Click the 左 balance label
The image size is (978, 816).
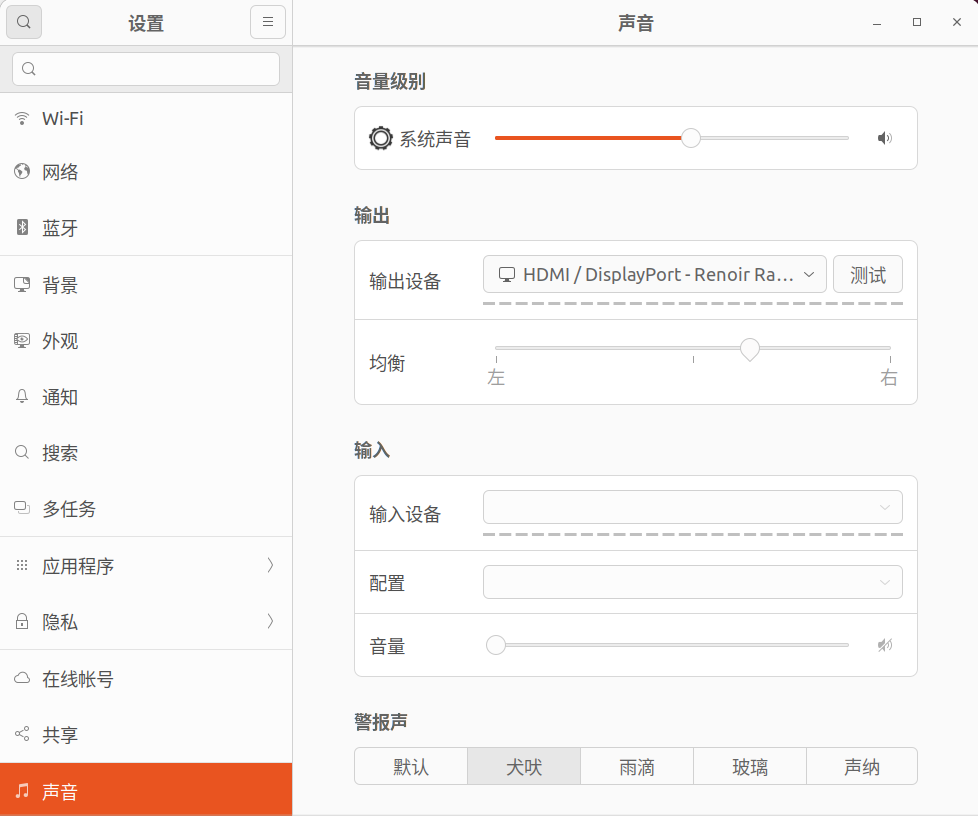point(496,377)
